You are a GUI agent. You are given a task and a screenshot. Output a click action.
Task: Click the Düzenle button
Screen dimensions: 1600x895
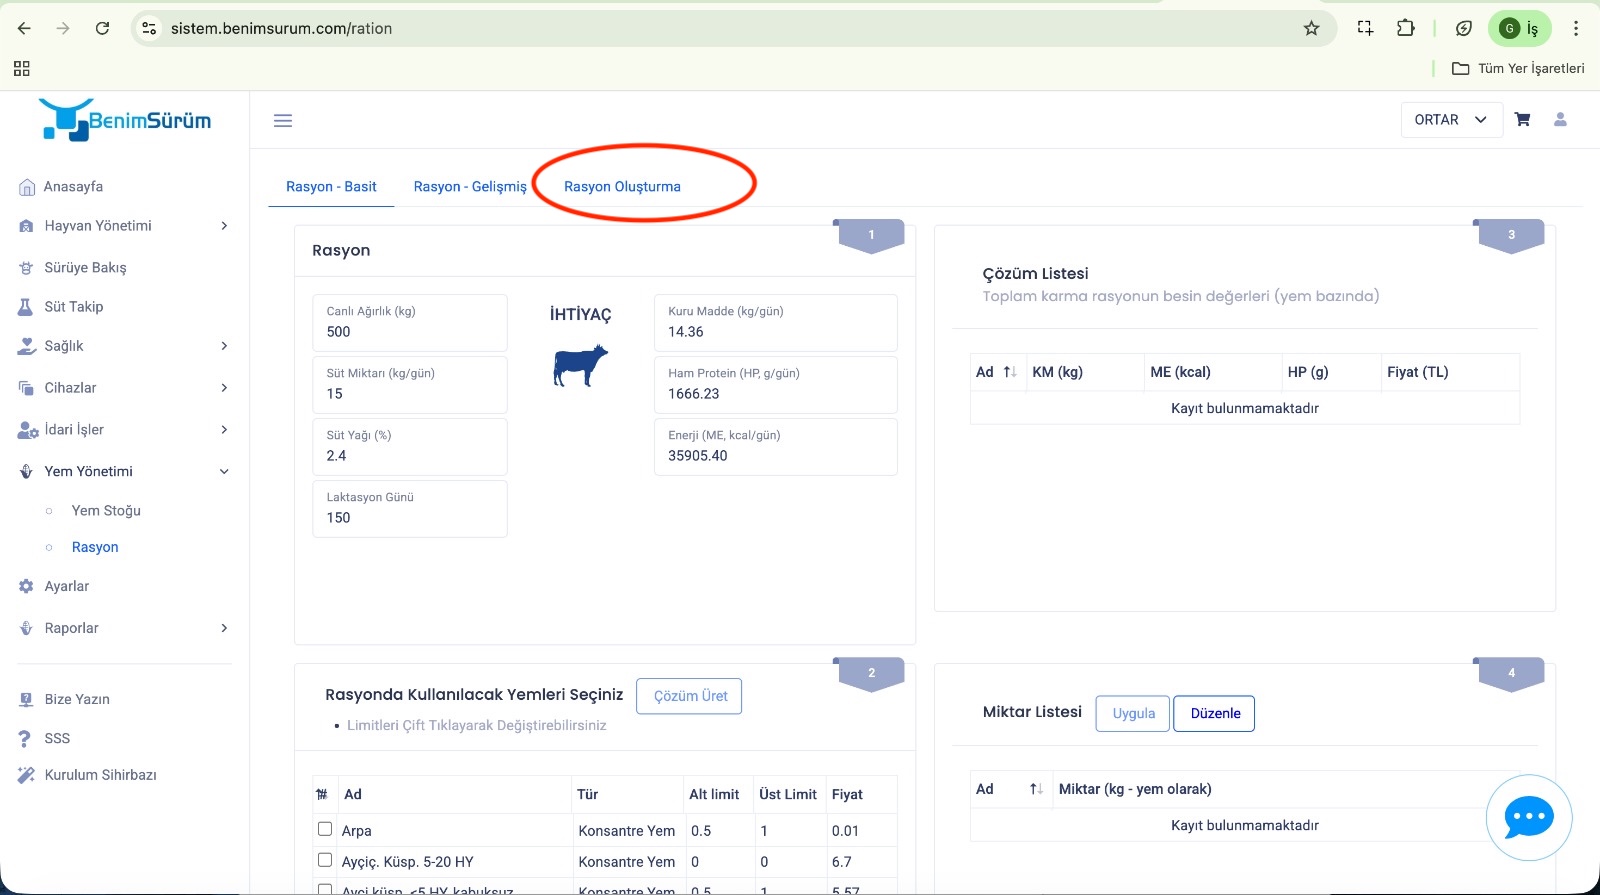click(1215, 713)
